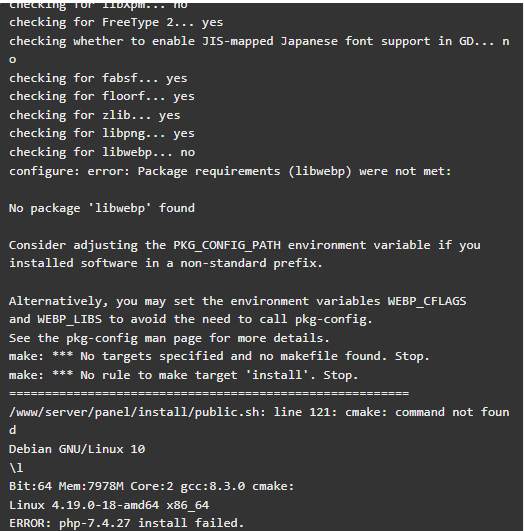Click the 'ERROR: php-7.4.27 install failed.' line
The height and width of the screenshot is (531, 524).
[x=126, y=523]
